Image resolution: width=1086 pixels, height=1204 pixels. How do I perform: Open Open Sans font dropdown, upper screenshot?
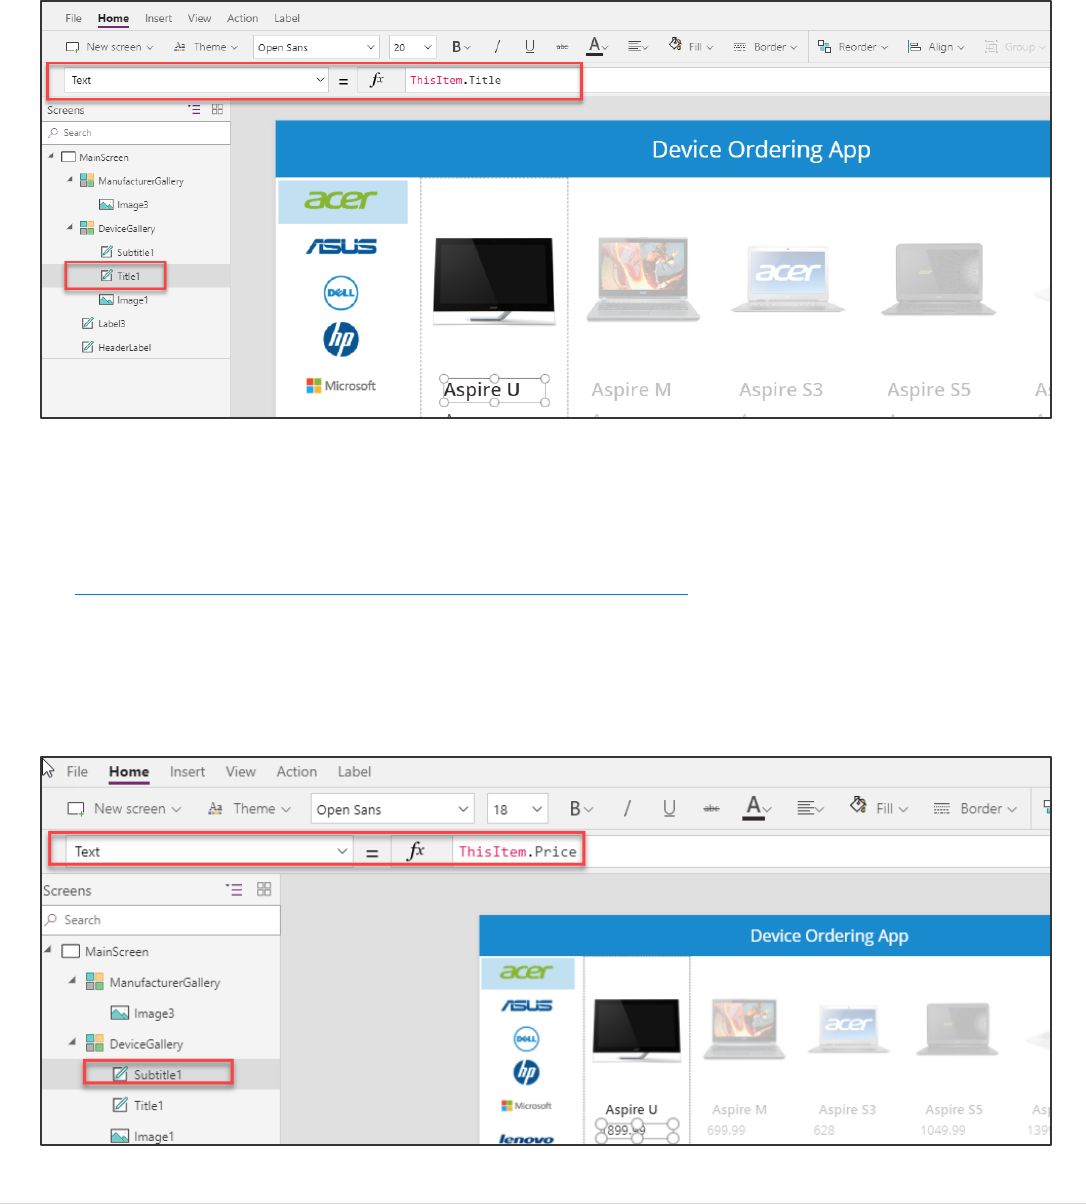coord(317,47)
